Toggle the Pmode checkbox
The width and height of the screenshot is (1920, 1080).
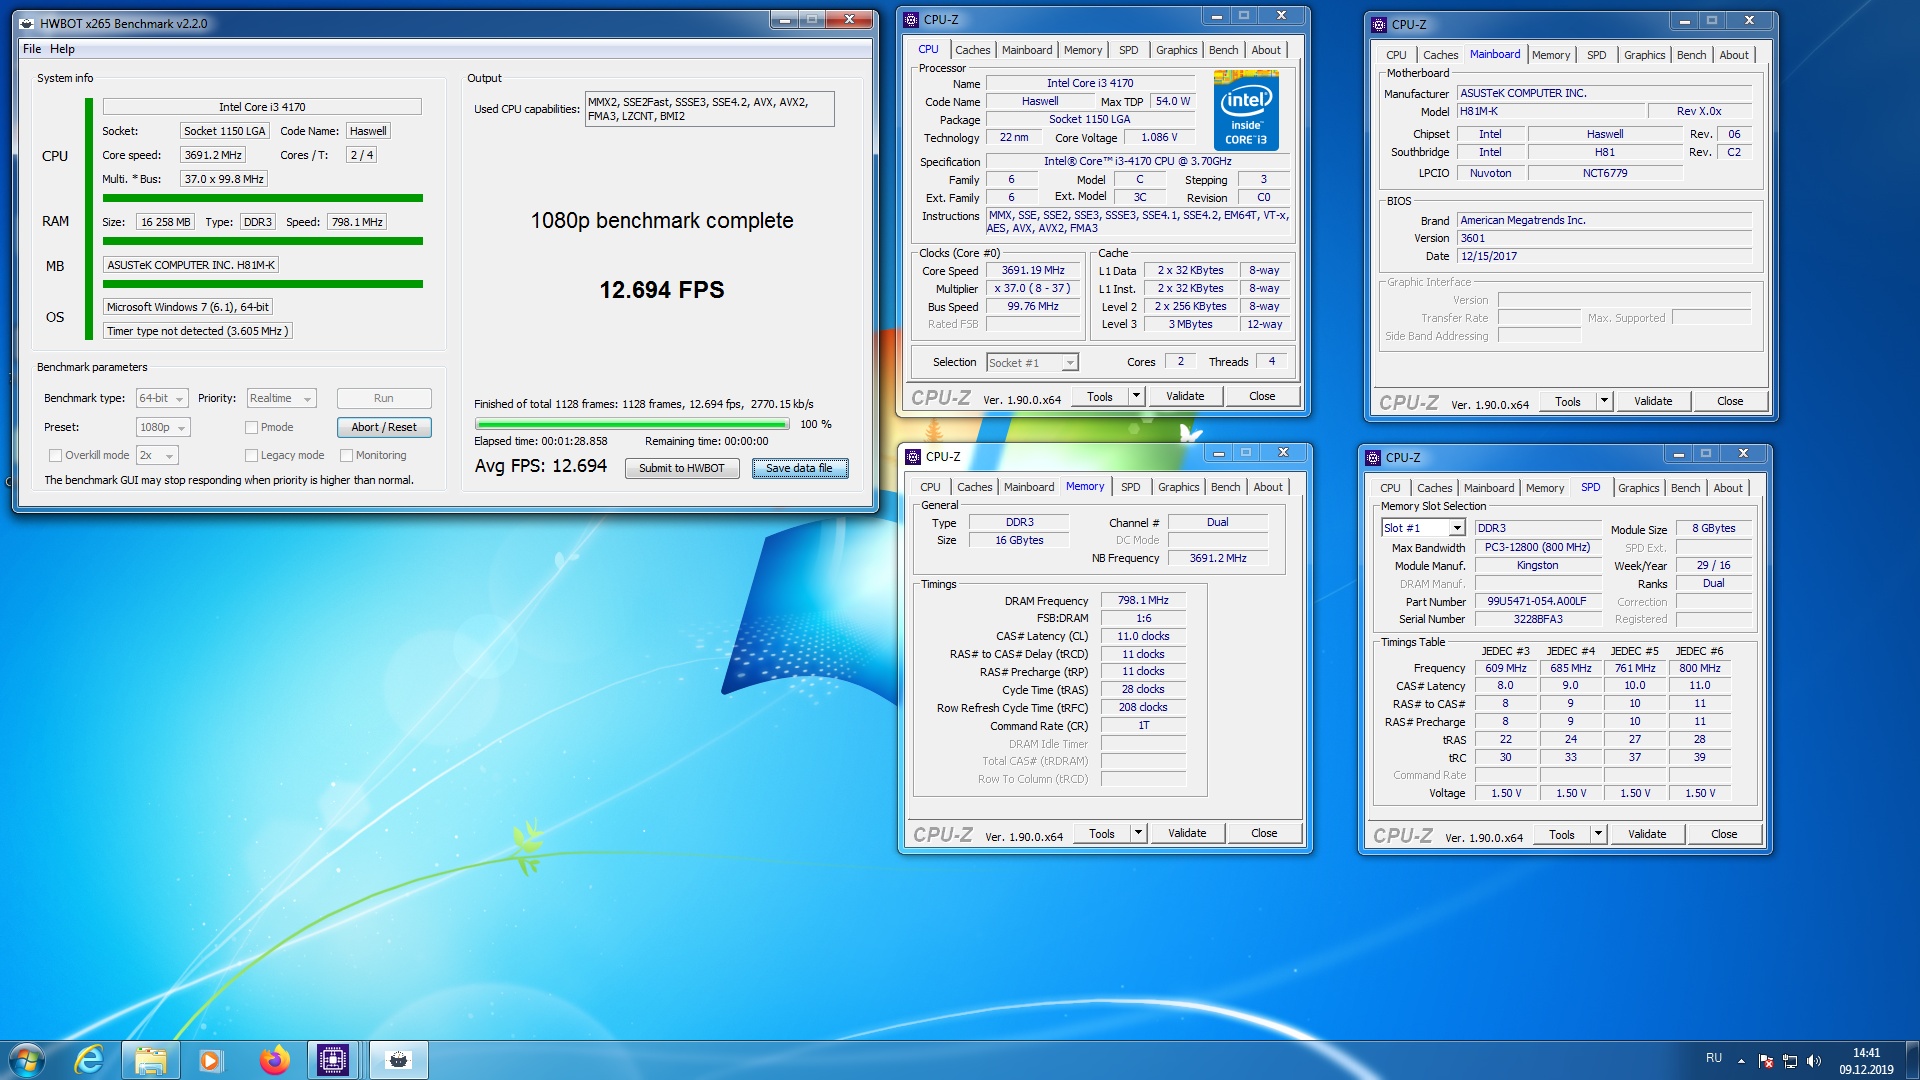pyautogui.click(x=252, y=428)
